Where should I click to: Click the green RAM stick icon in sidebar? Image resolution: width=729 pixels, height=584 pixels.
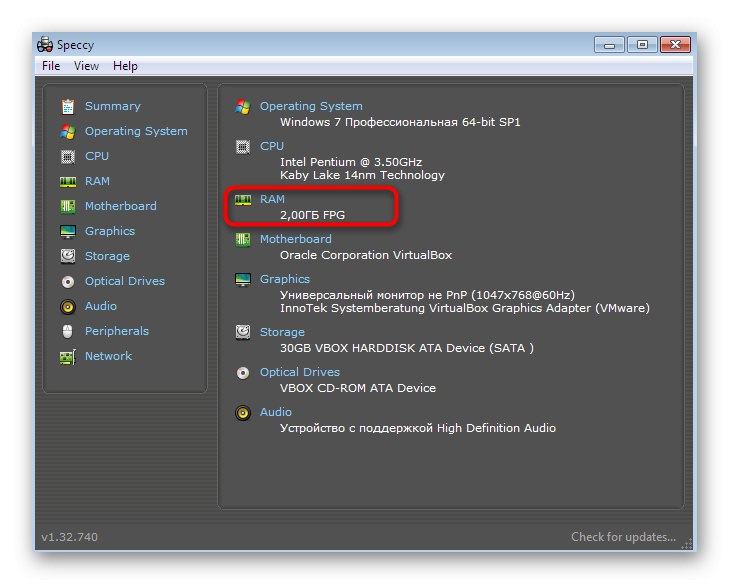coord(68,181)
